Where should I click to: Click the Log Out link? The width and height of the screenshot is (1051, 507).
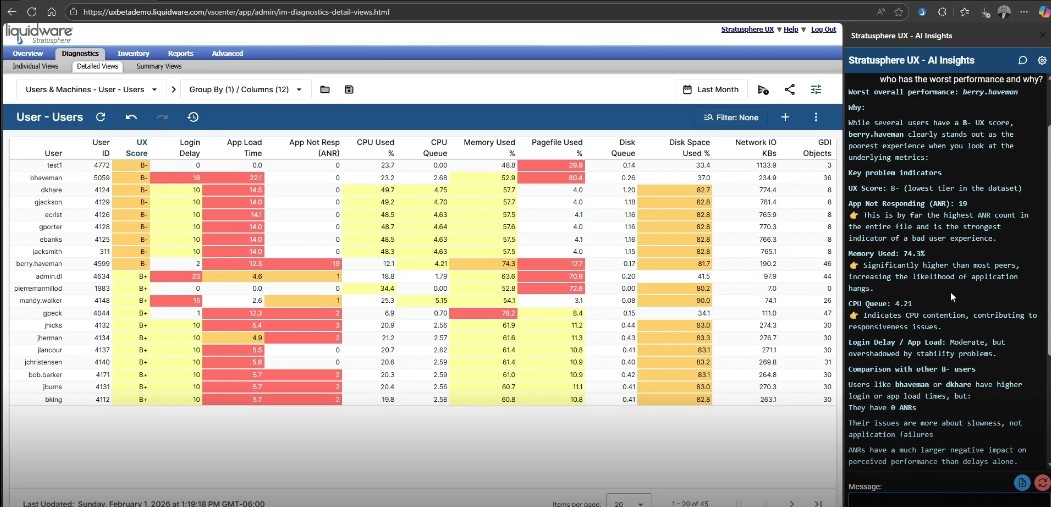point(823,30)
